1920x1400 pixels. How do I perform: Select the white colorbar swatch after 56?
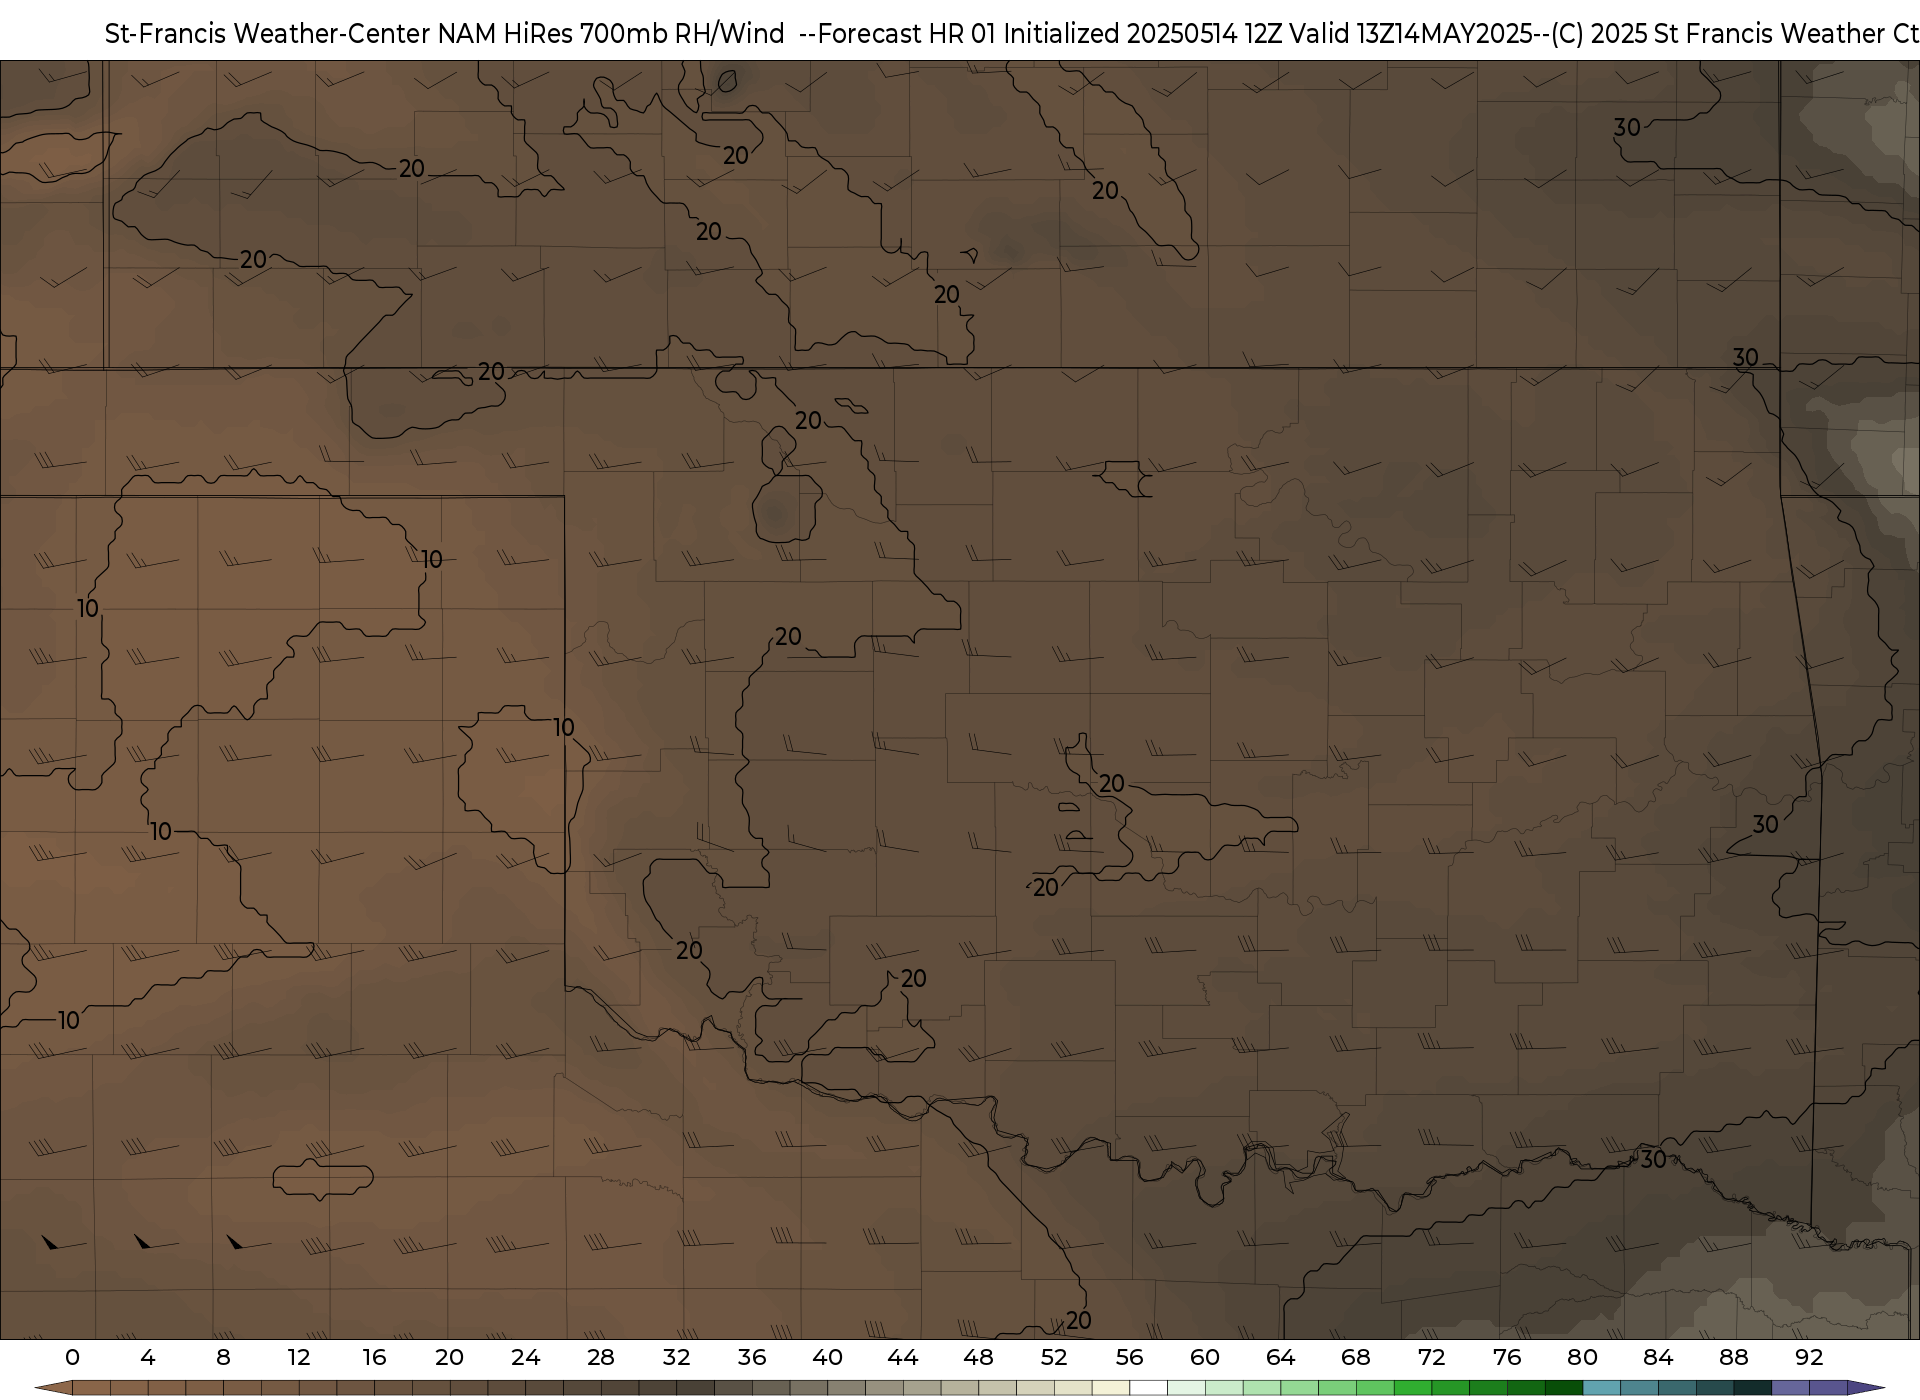coord(1148,1388)
